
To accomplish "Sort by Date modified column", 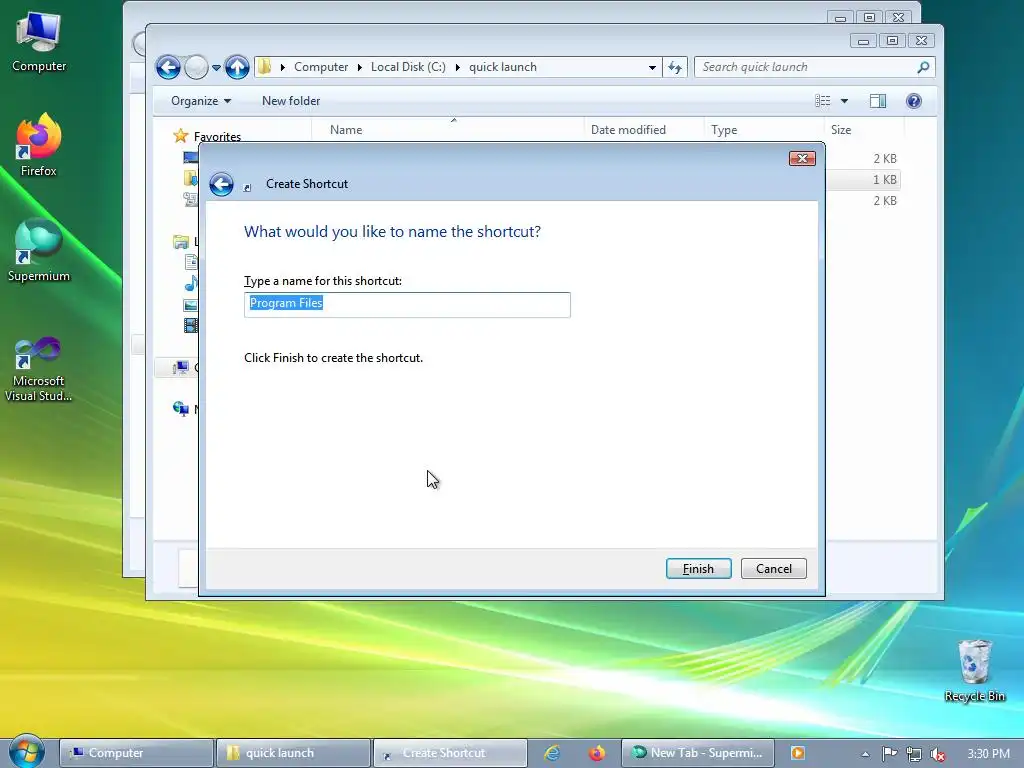I will point(643,130).
